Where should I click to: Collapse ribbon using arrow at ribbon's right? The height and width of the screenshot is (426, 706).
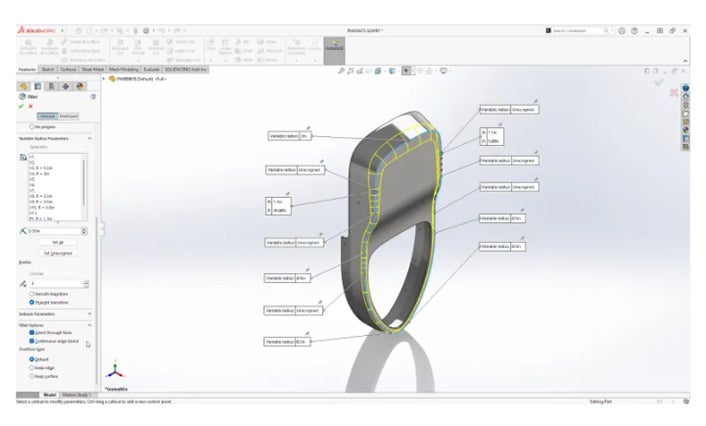tap(685, 60)
